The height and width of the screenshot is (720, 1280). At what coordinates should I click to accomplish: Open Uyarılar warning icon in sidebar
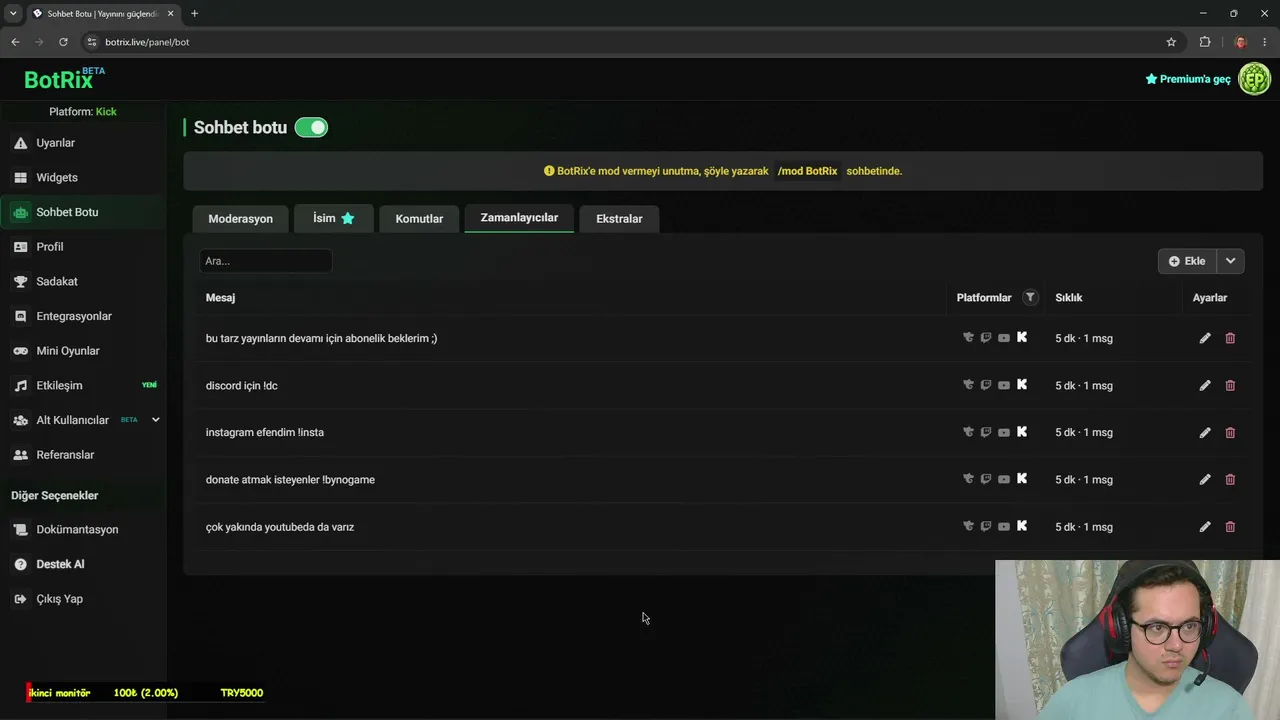20,143
